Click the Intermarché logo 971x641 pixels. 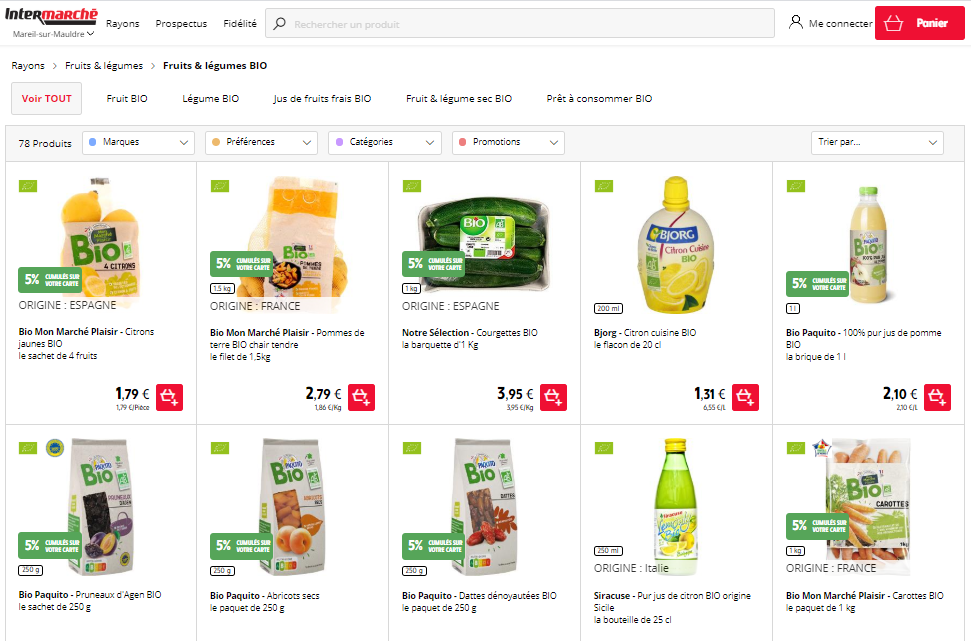[x=51, y=16]
